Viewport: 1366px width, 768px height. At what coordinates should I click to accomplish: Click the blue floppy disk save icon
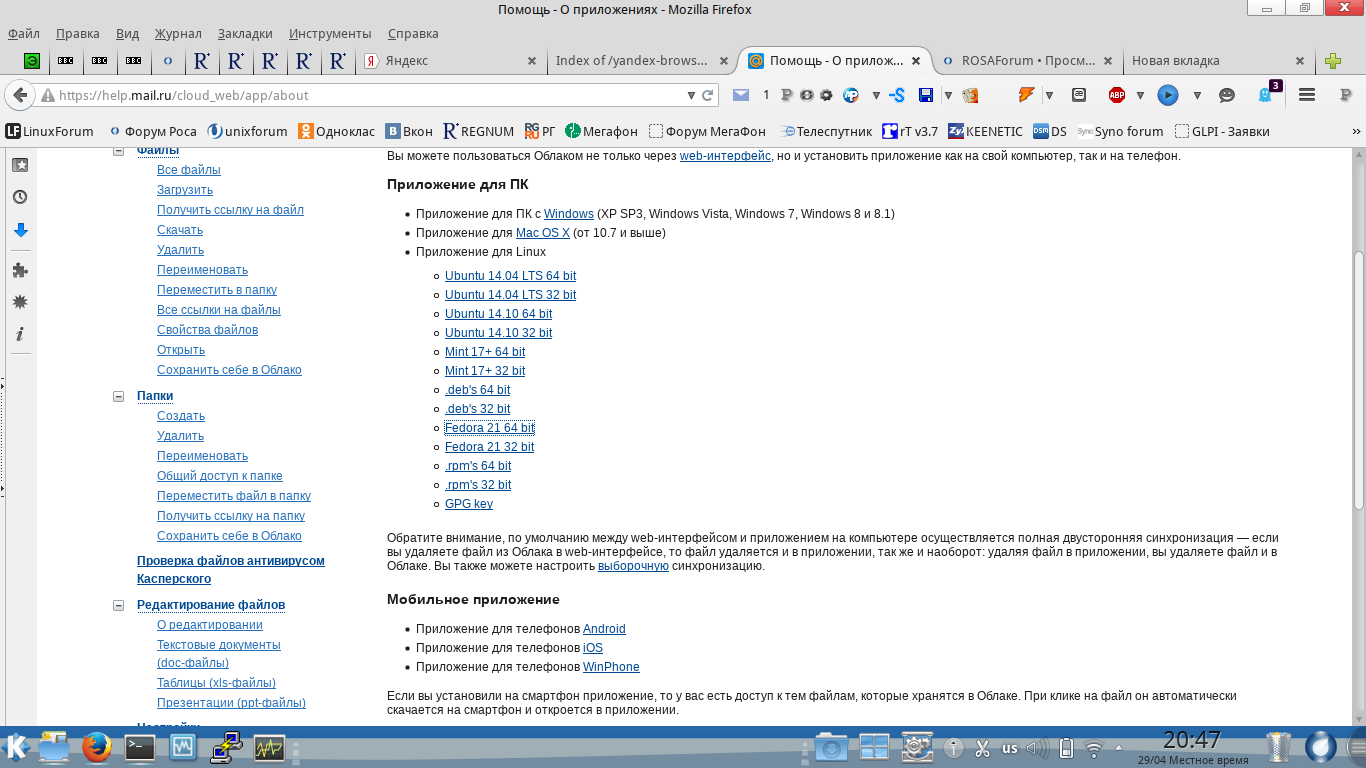[x=926, y=96]
